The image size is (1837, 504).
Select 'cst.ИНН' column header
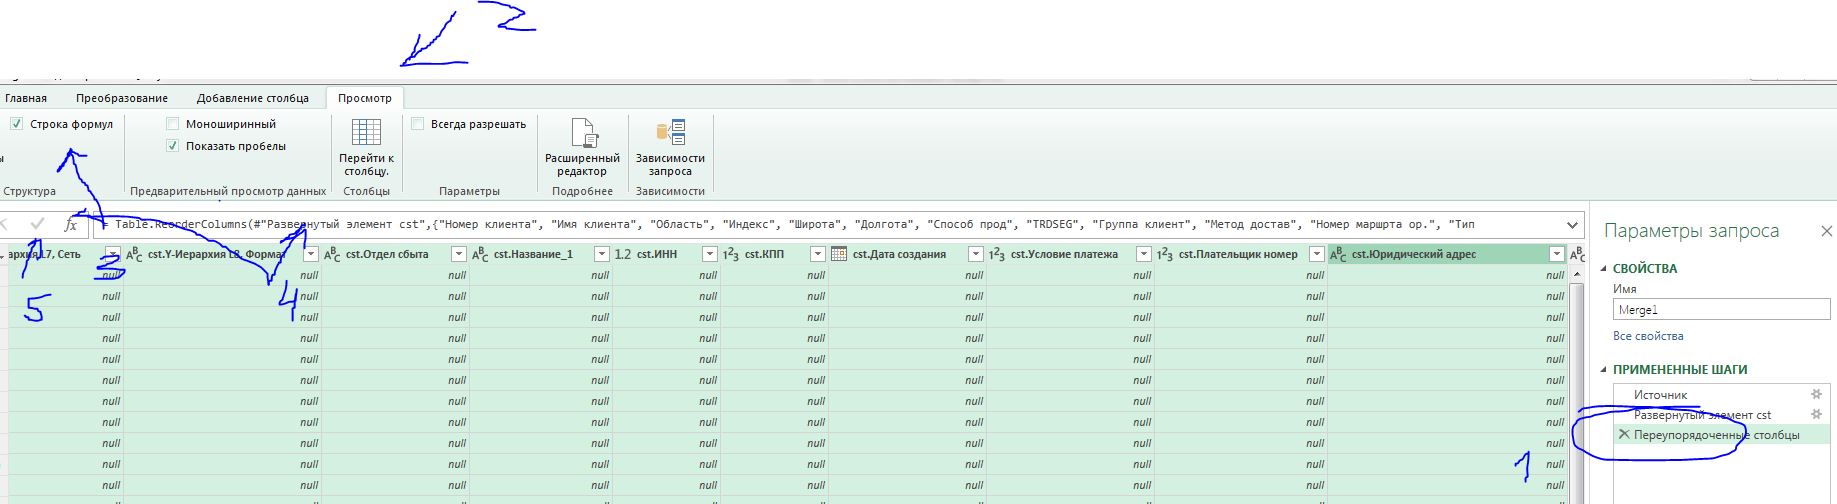pos(666,254)
